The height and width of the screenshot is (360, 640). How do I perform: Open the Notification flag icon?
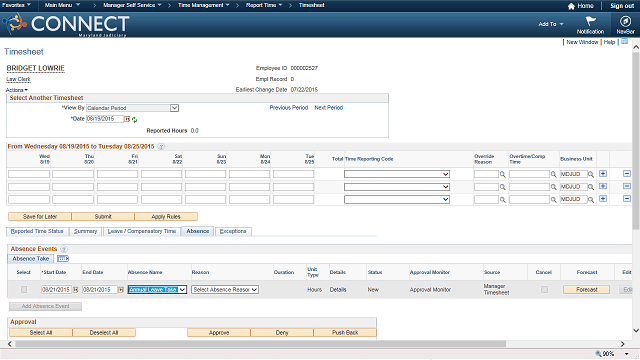click(x=590, y=21)
